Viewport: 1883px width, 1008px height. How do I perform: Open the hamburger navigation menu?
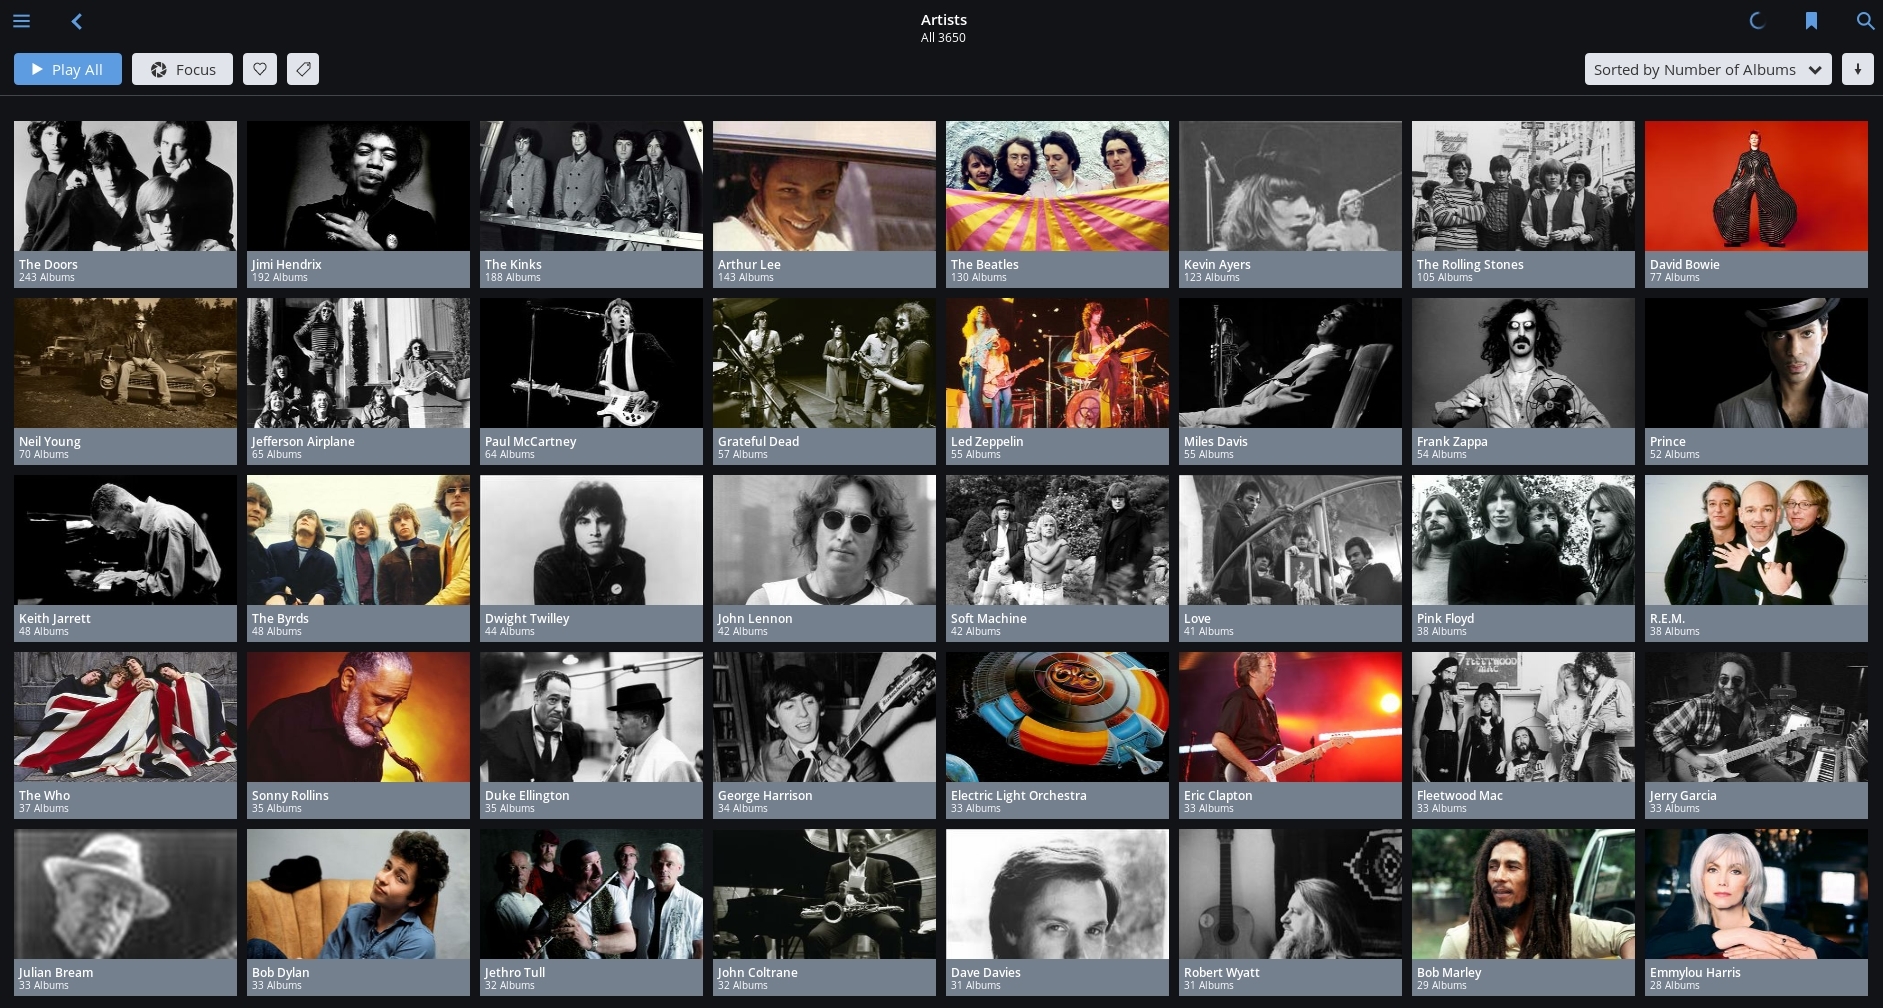click(x=21, y=20)
